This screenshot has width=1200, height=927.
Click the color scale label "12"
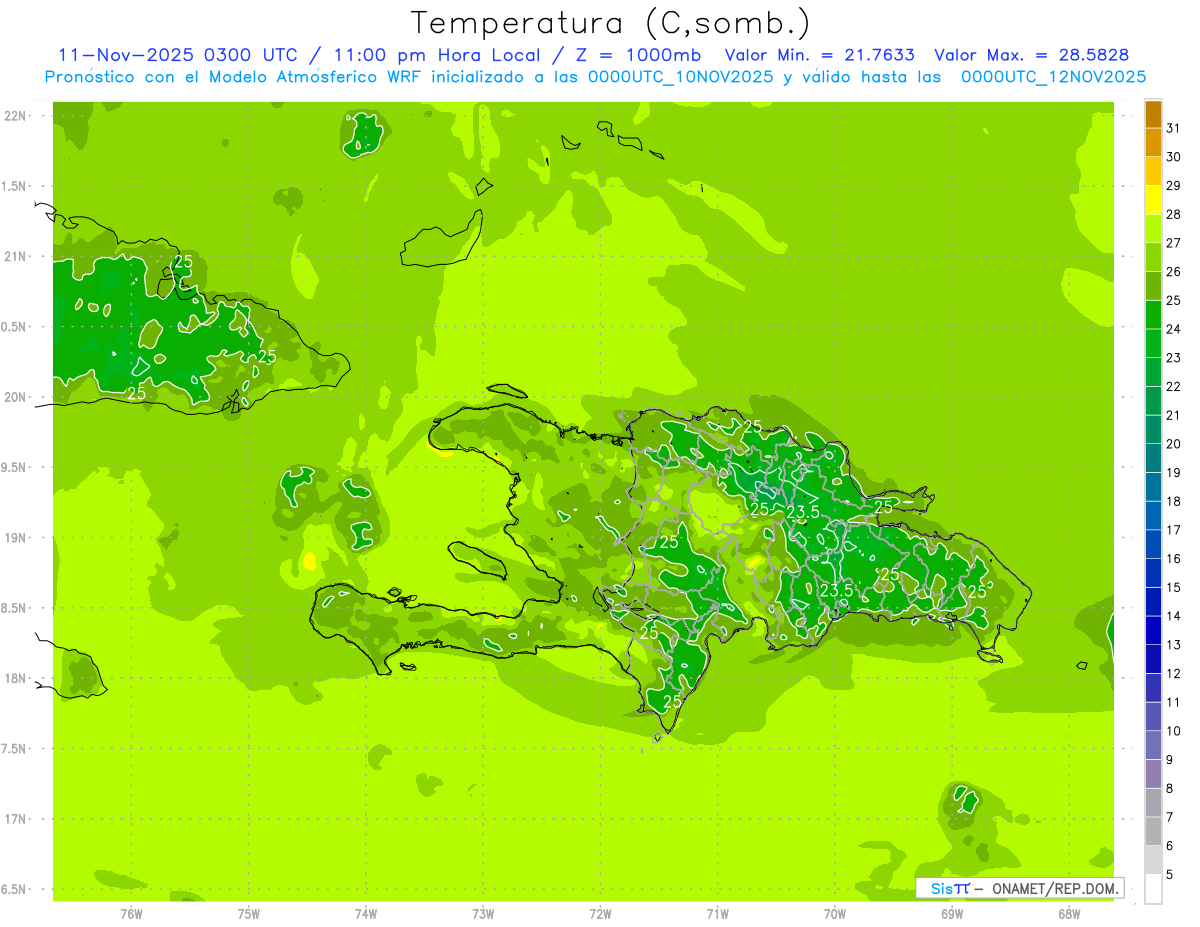click(1173, 674)
